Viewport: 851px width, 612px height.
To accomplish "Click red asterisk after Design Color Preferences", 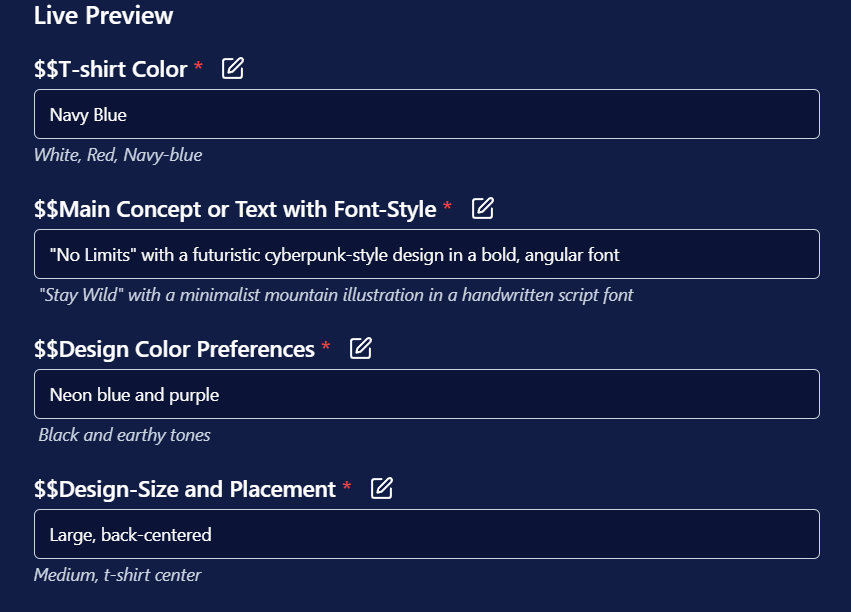I will (x=326, y=346).
